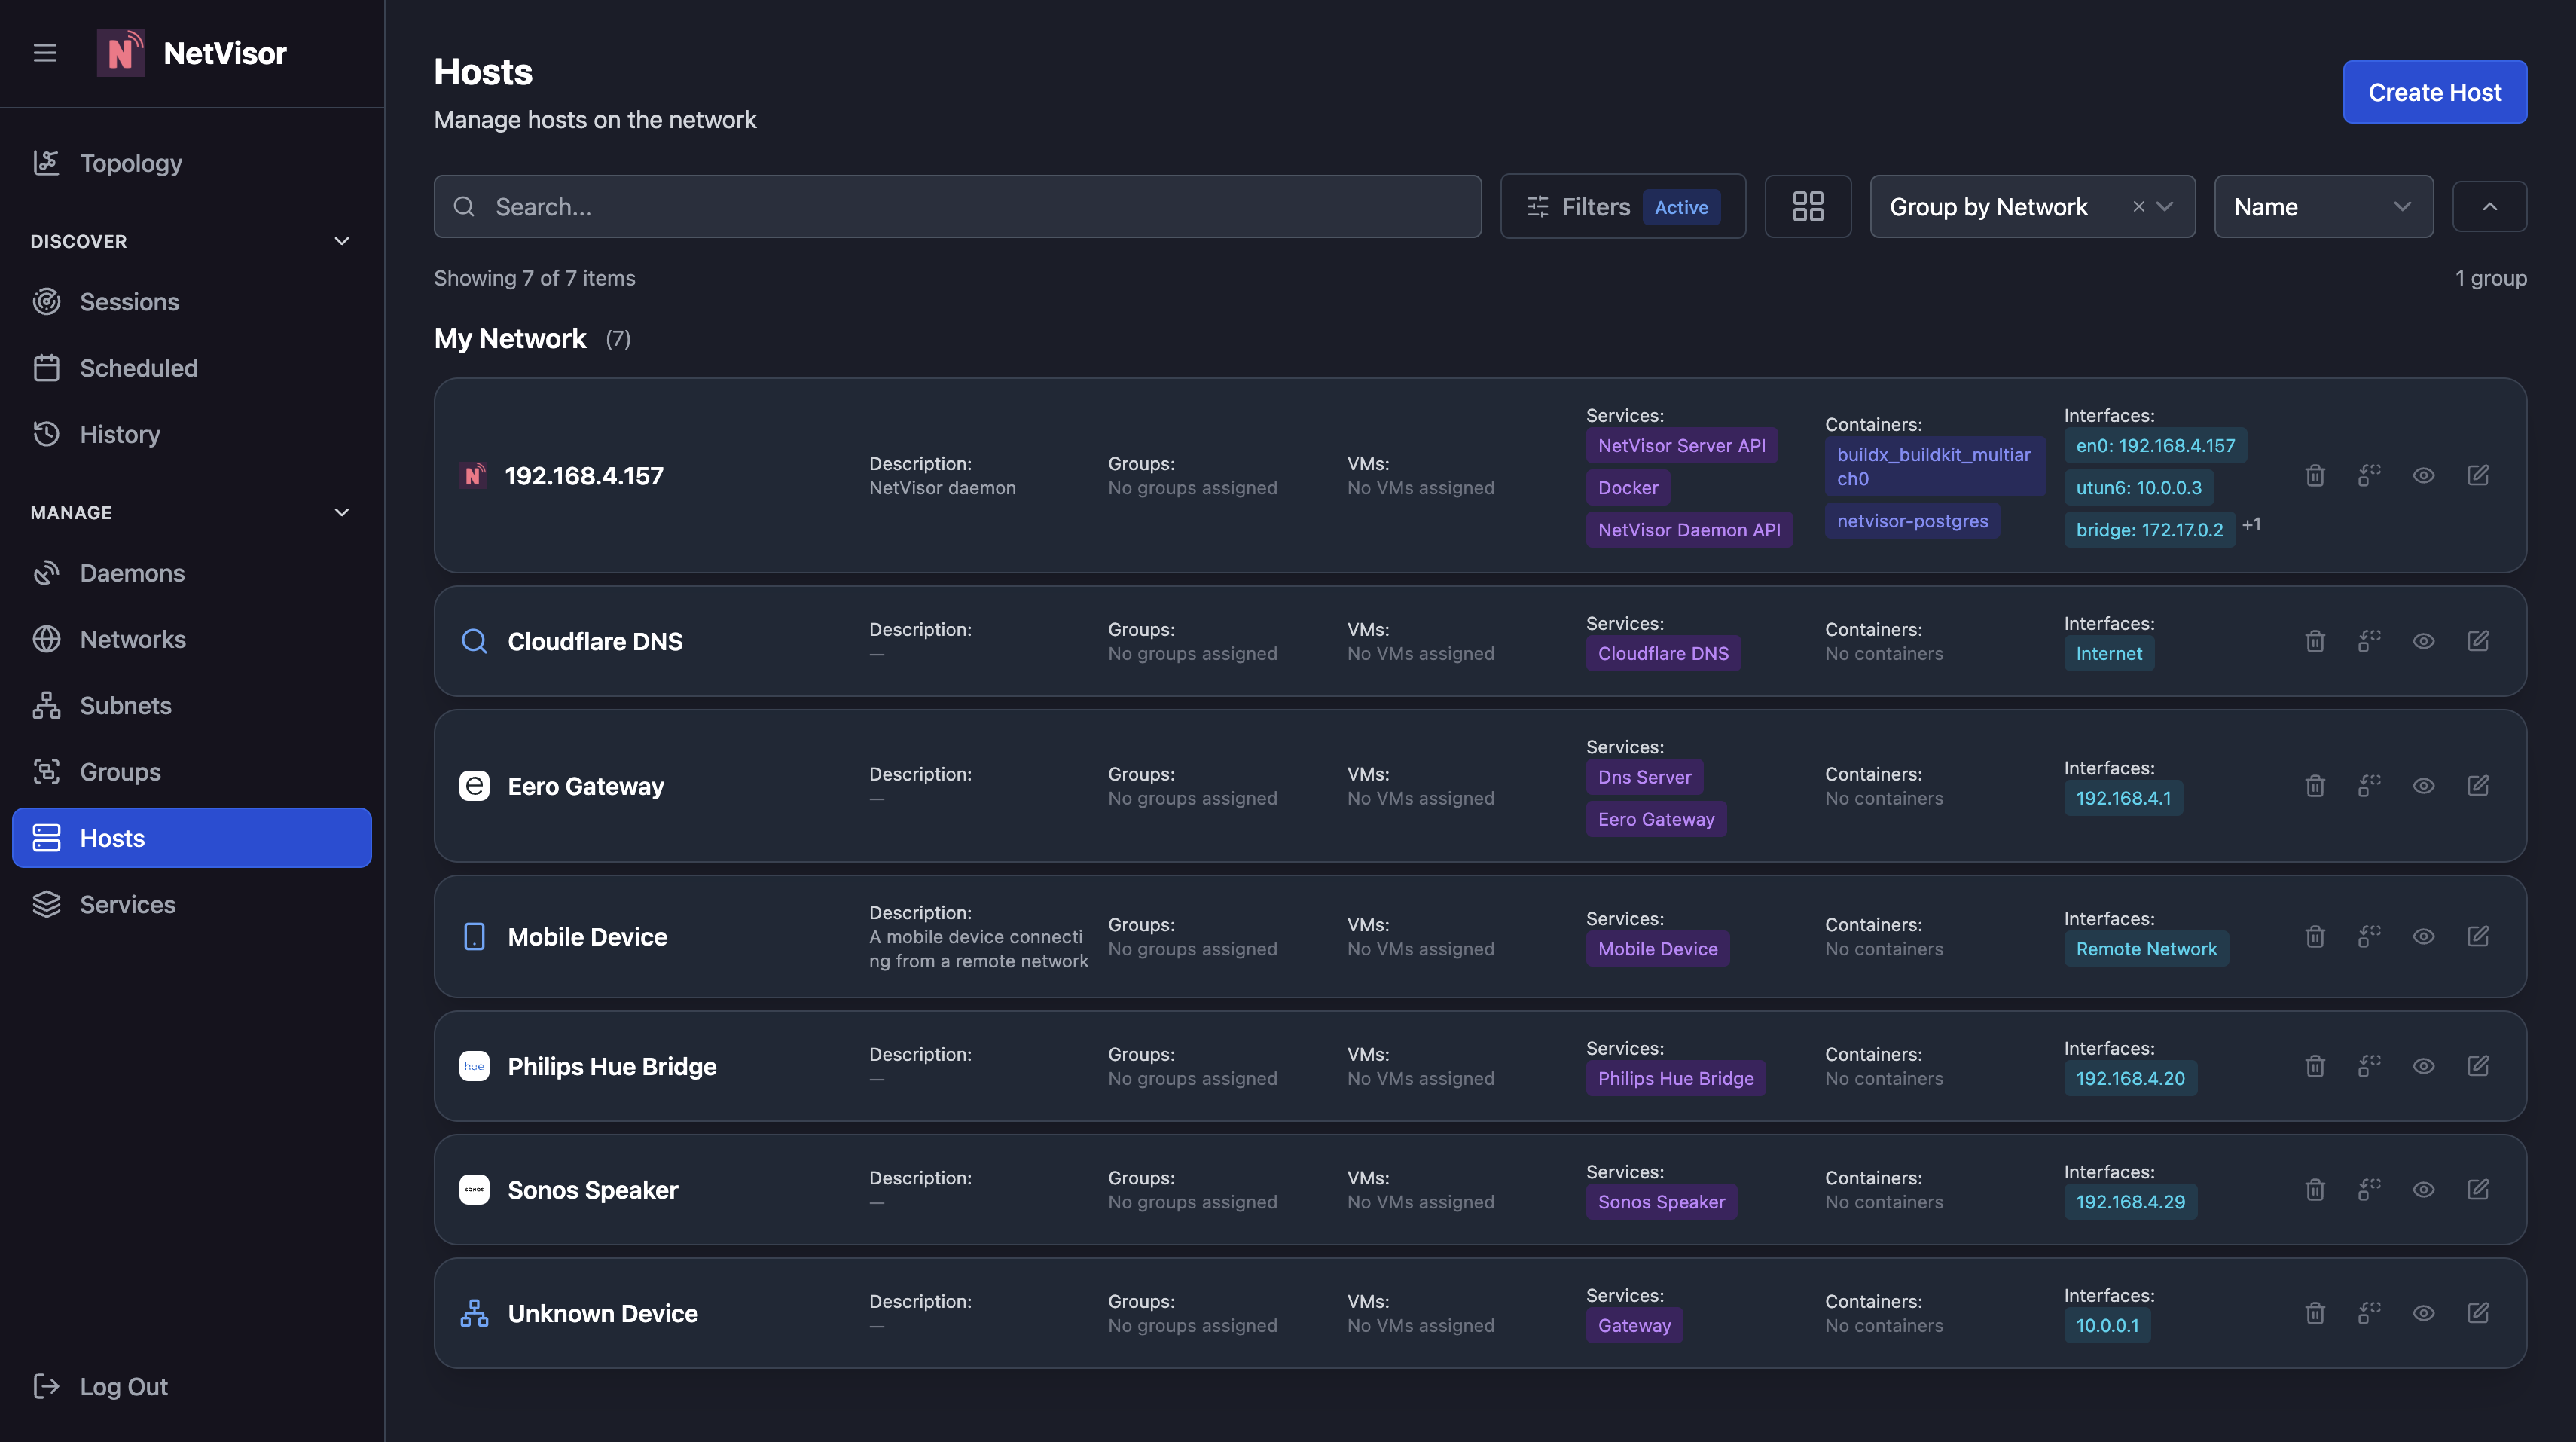Open edit pencil icon for Eero Gateway

click(2478, 786)
